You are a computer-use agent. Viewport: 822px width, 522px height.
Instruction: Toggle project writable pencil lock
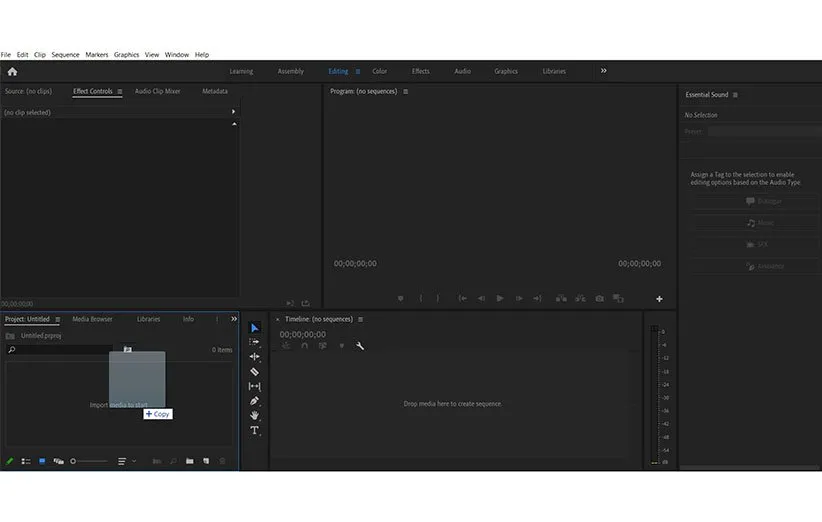pos(10,461)
